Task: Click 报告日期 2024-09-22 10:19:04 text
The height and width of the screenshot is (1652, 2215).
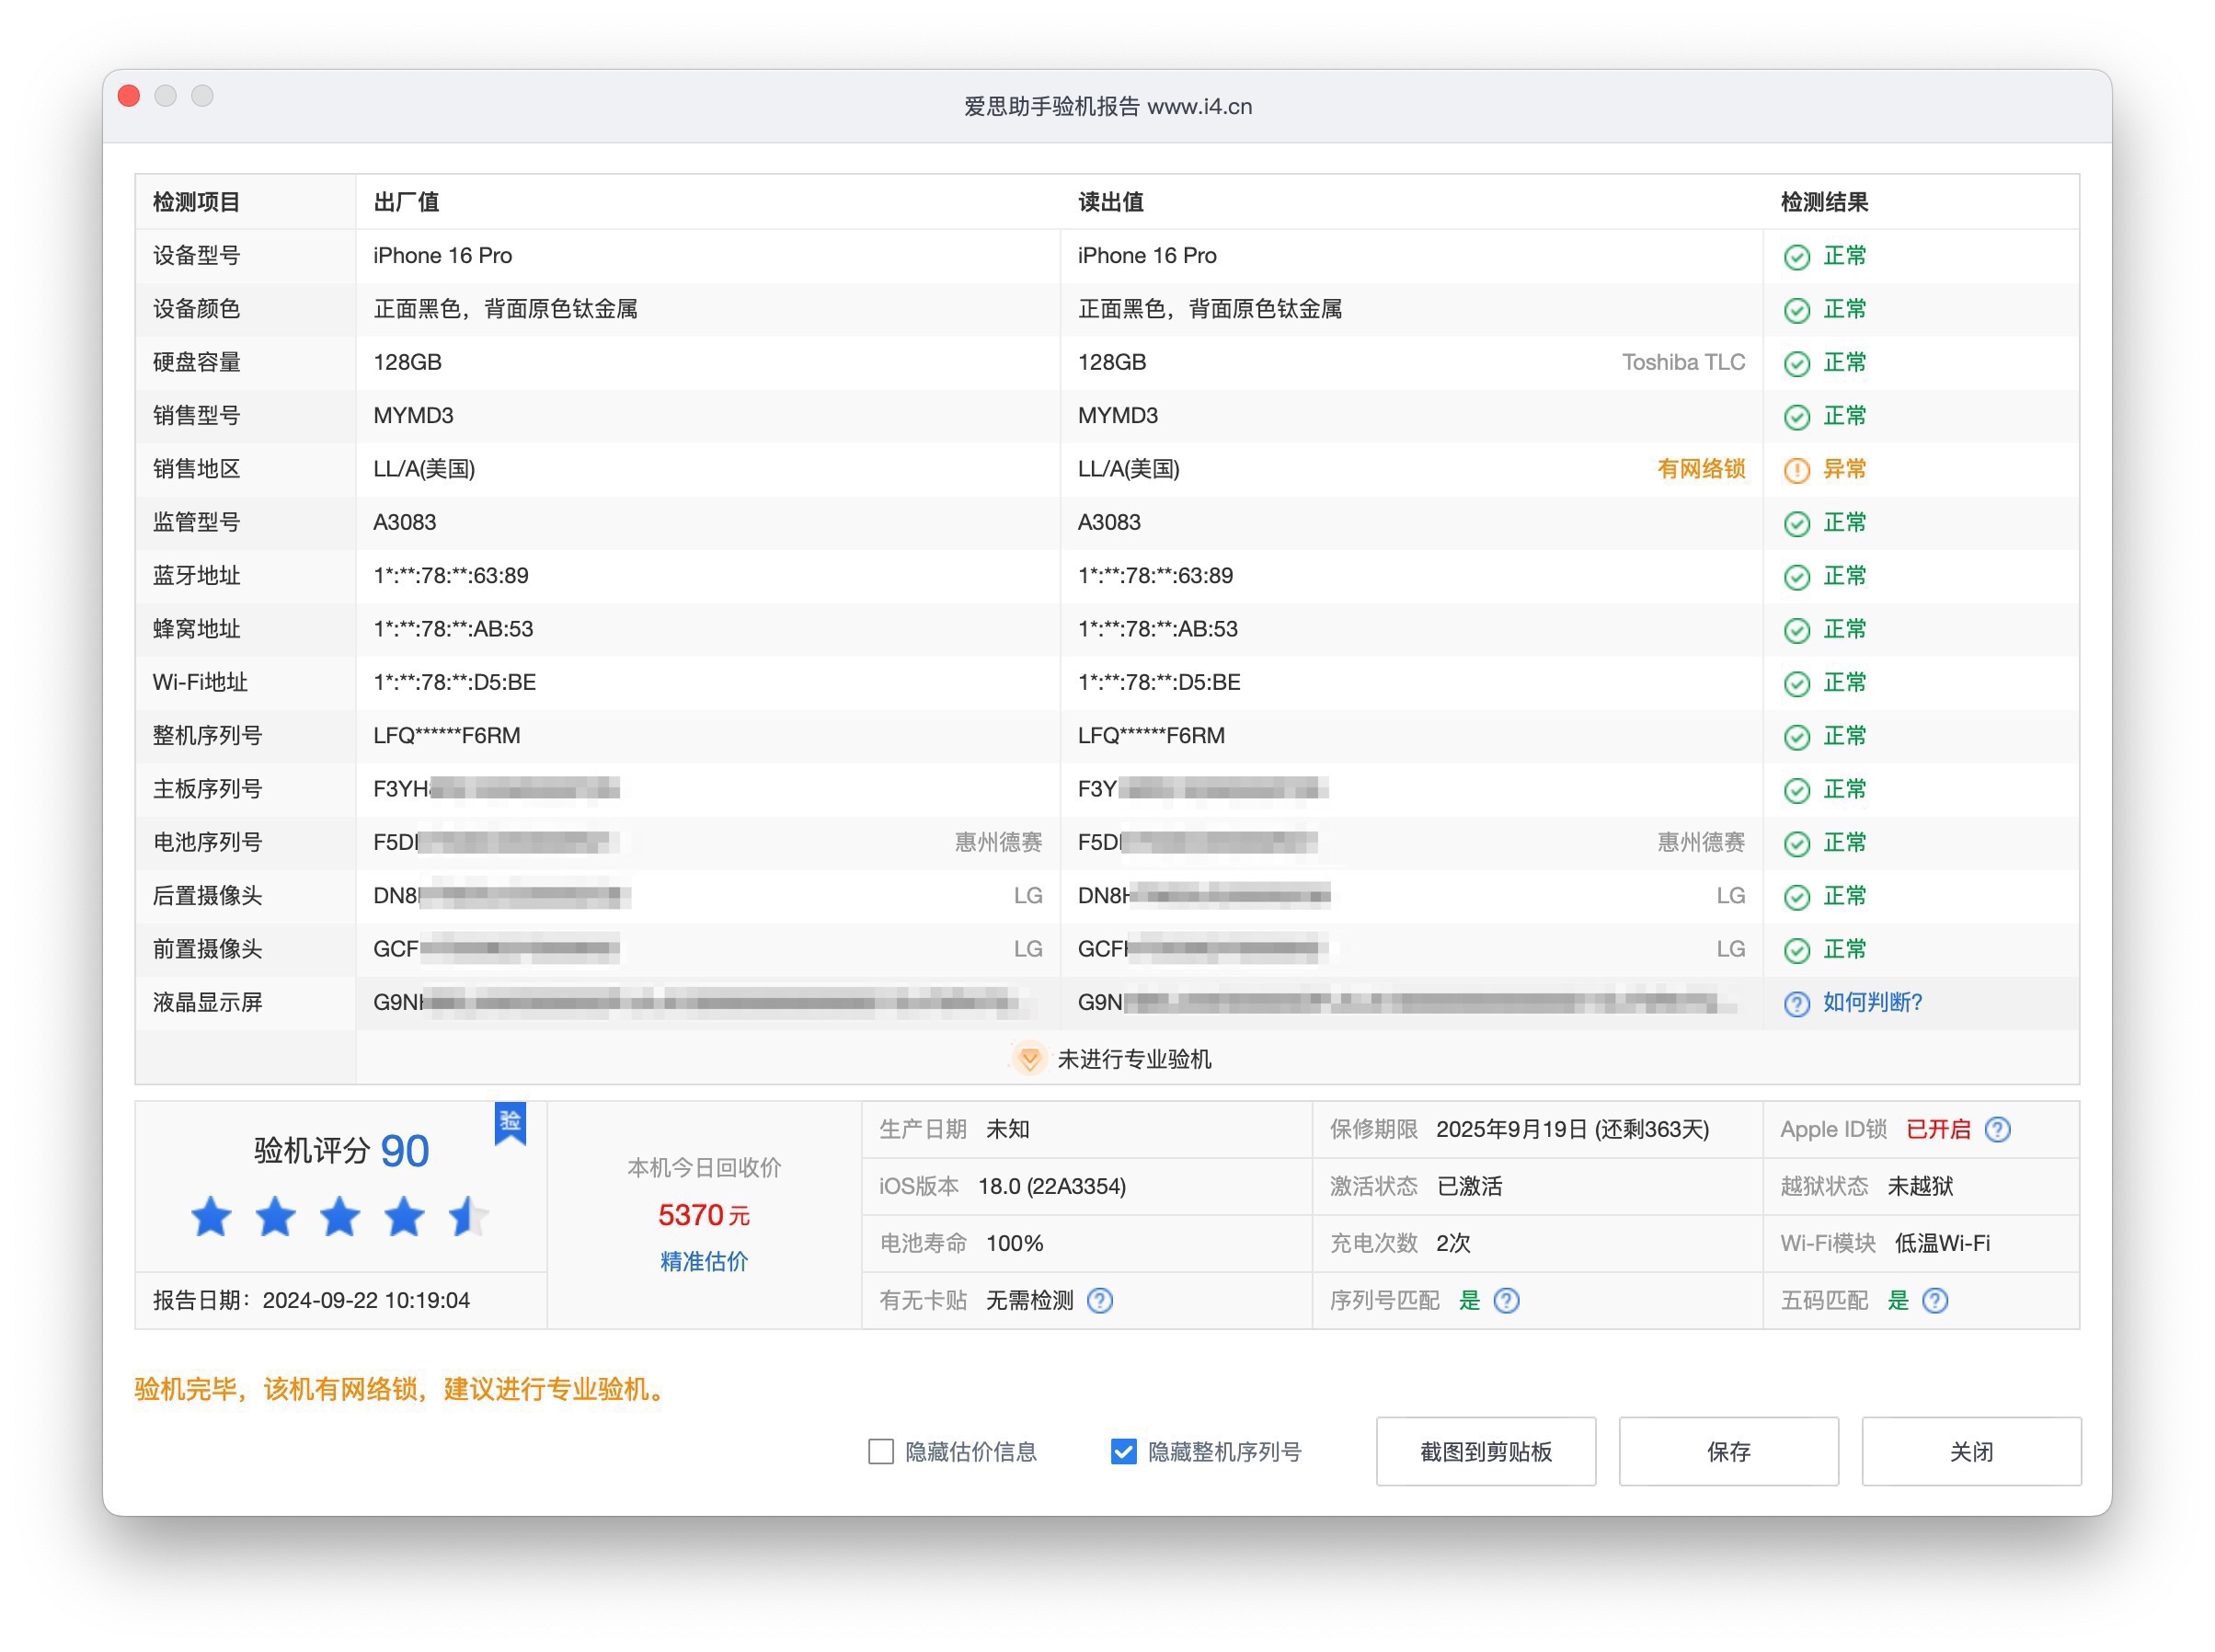Action: [x=311, y=1301]
